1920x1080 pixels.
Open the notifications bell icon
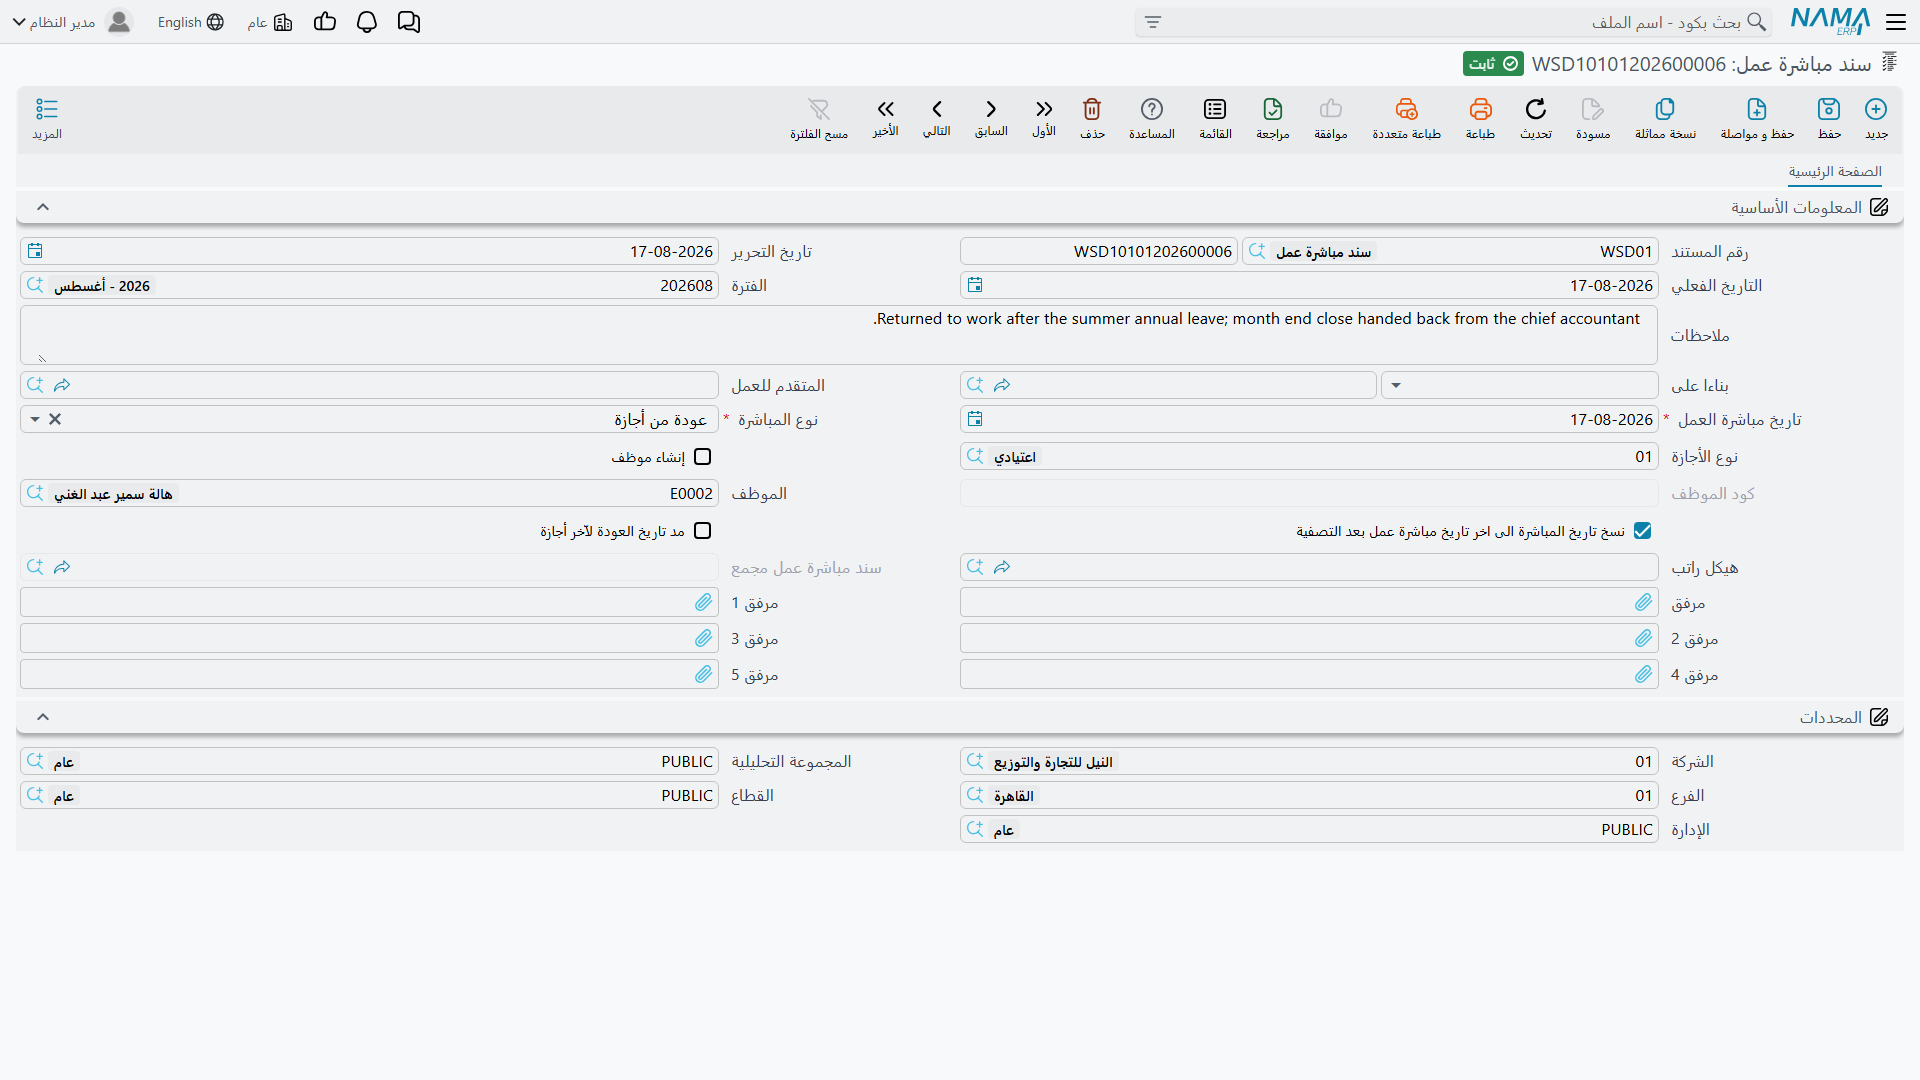coord(367,22)
